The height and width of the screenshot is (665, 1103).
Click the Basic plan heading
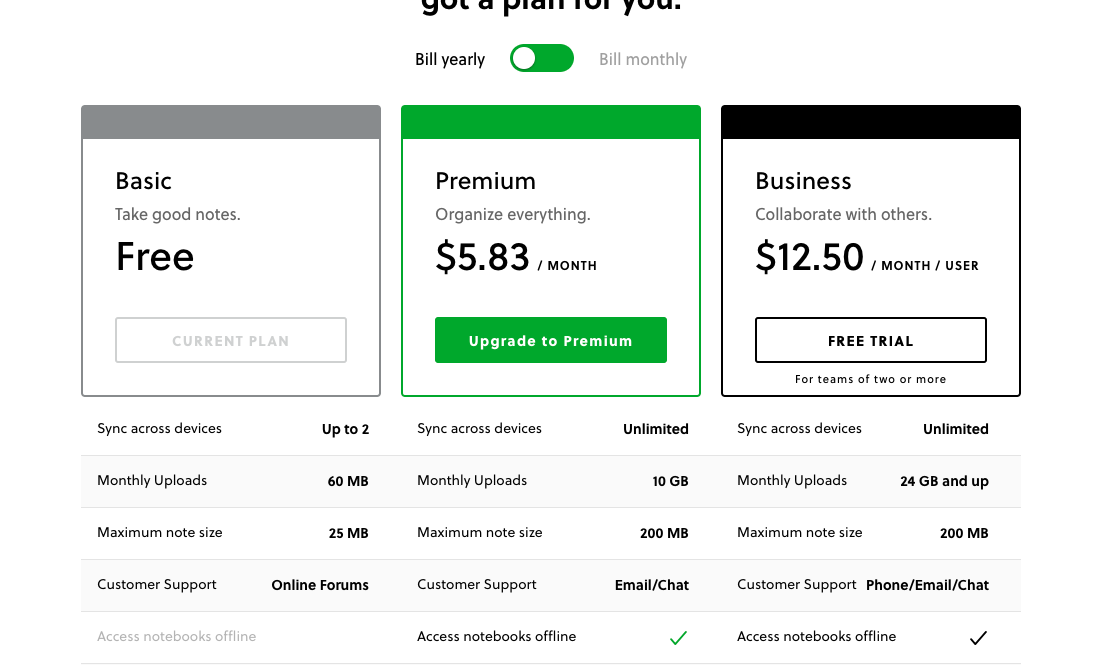pos(144,181)
